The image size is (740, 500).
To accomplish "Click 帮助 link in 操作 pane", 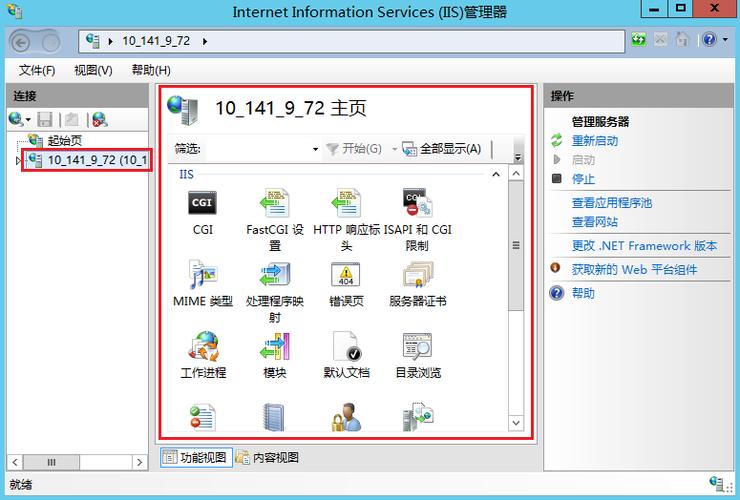I will (x=583, y=293).
